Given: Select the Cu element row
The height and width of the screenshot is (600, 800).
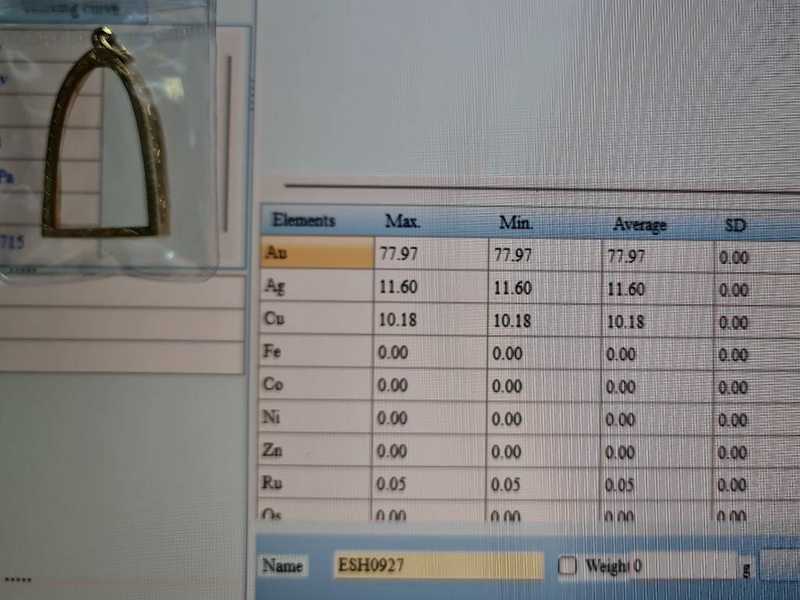Looking at the screenshot, I should 315,320.
